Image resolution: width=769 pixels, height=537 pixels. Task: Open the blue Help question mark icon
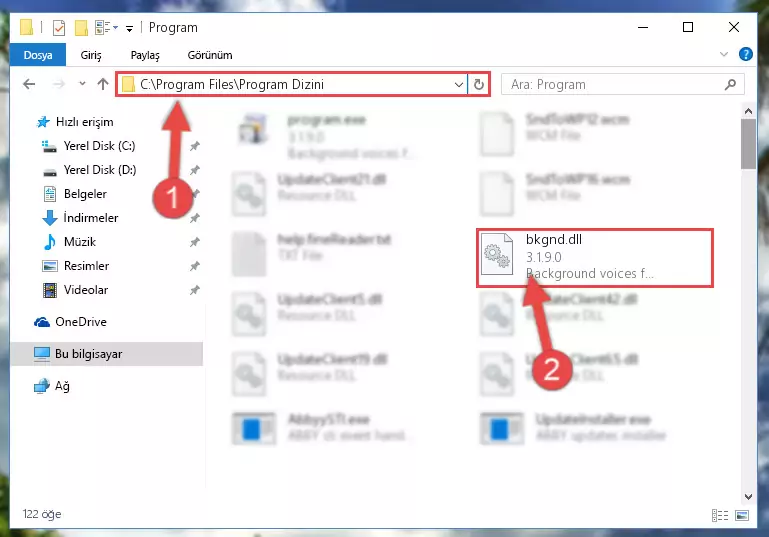[745, 54]
